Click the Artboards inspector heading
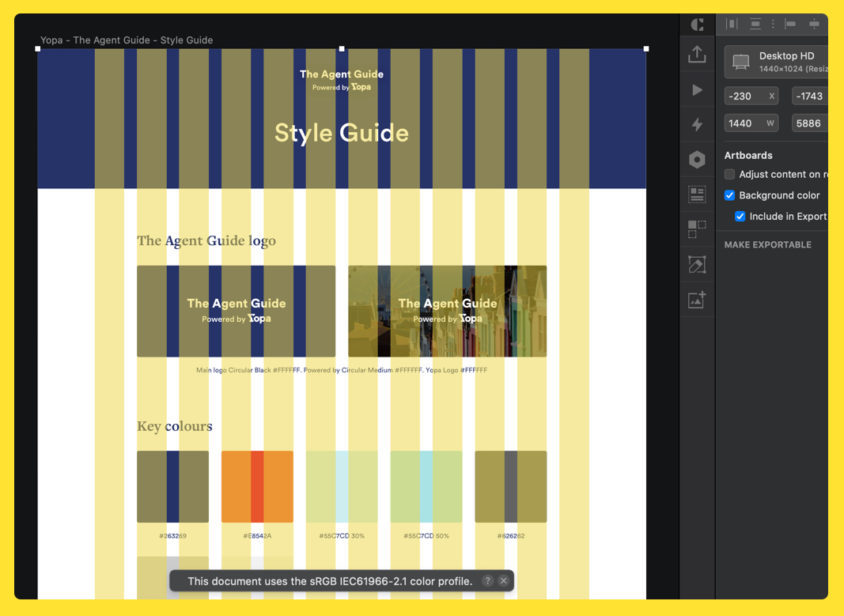844x616 pixels. [x=748, y=155]
